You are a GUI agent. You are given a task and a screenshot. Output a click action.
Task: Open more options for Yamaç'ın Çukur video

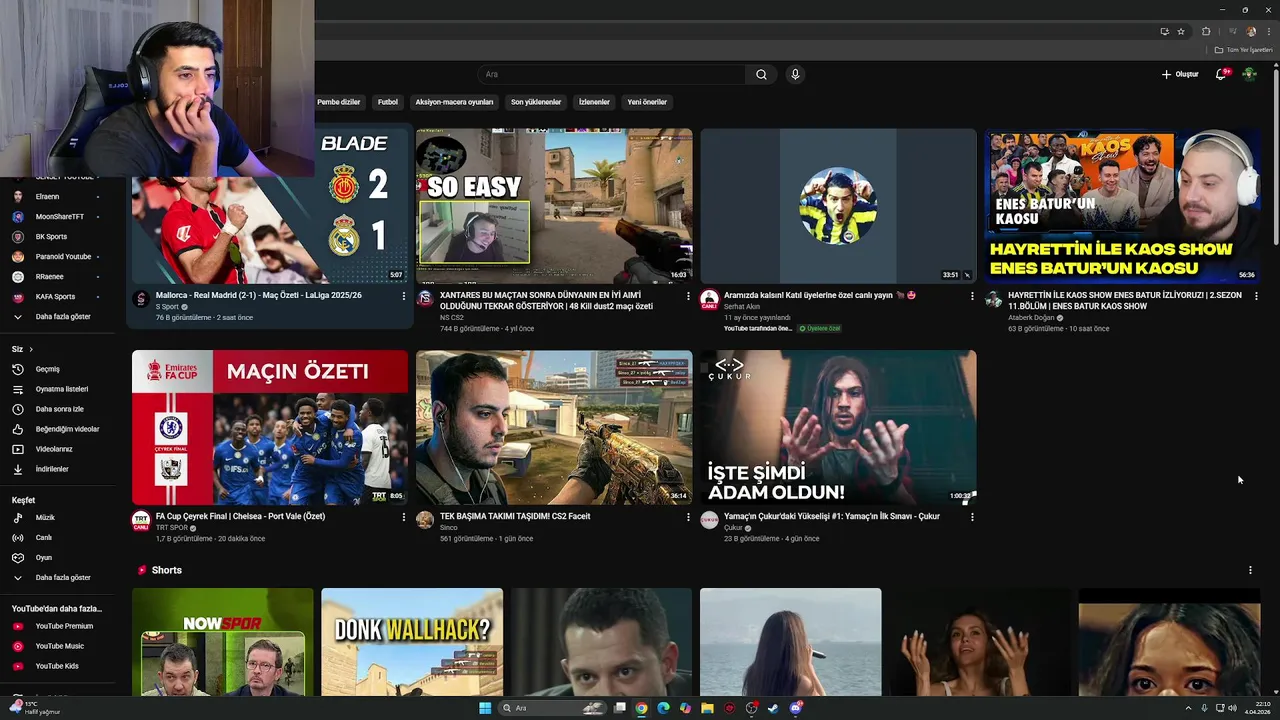pyautogui.click(x=972, y=517)
